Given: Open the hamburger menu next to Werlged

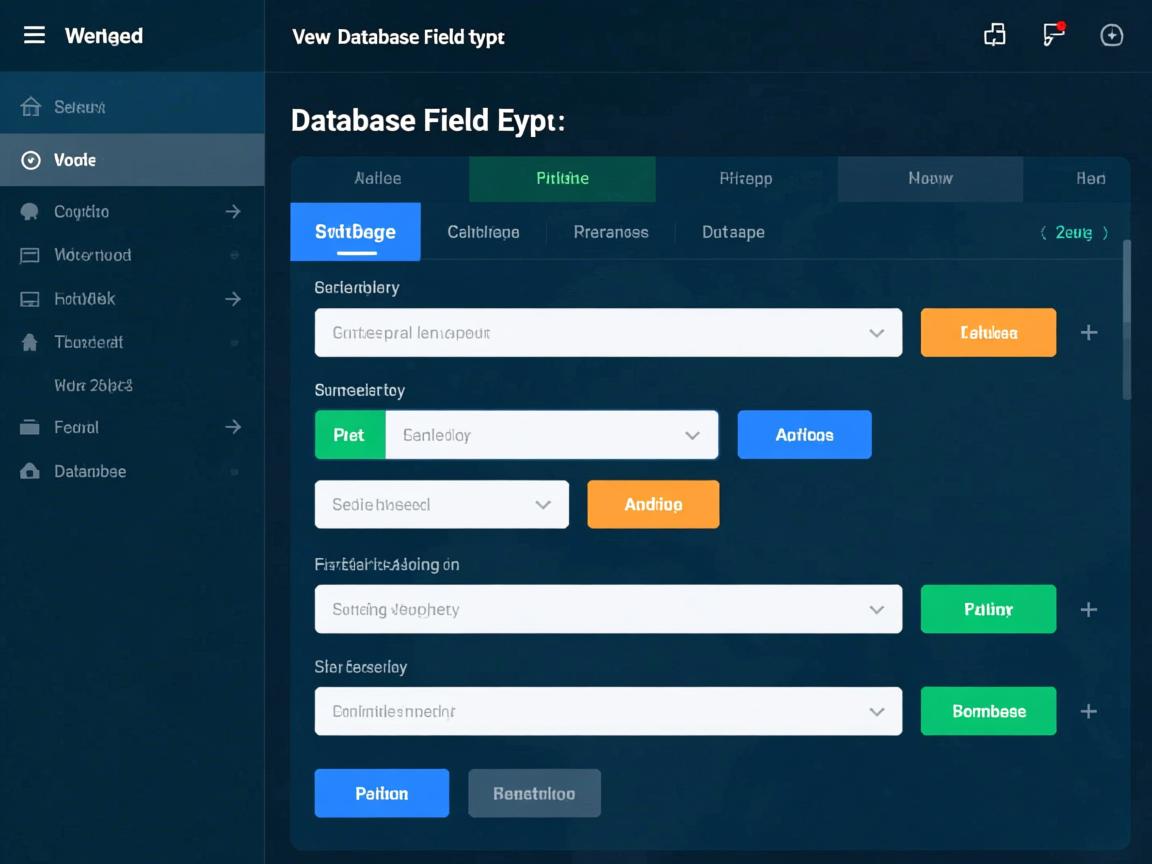Looking at the screenshot, I should click(x=34, y=36).
